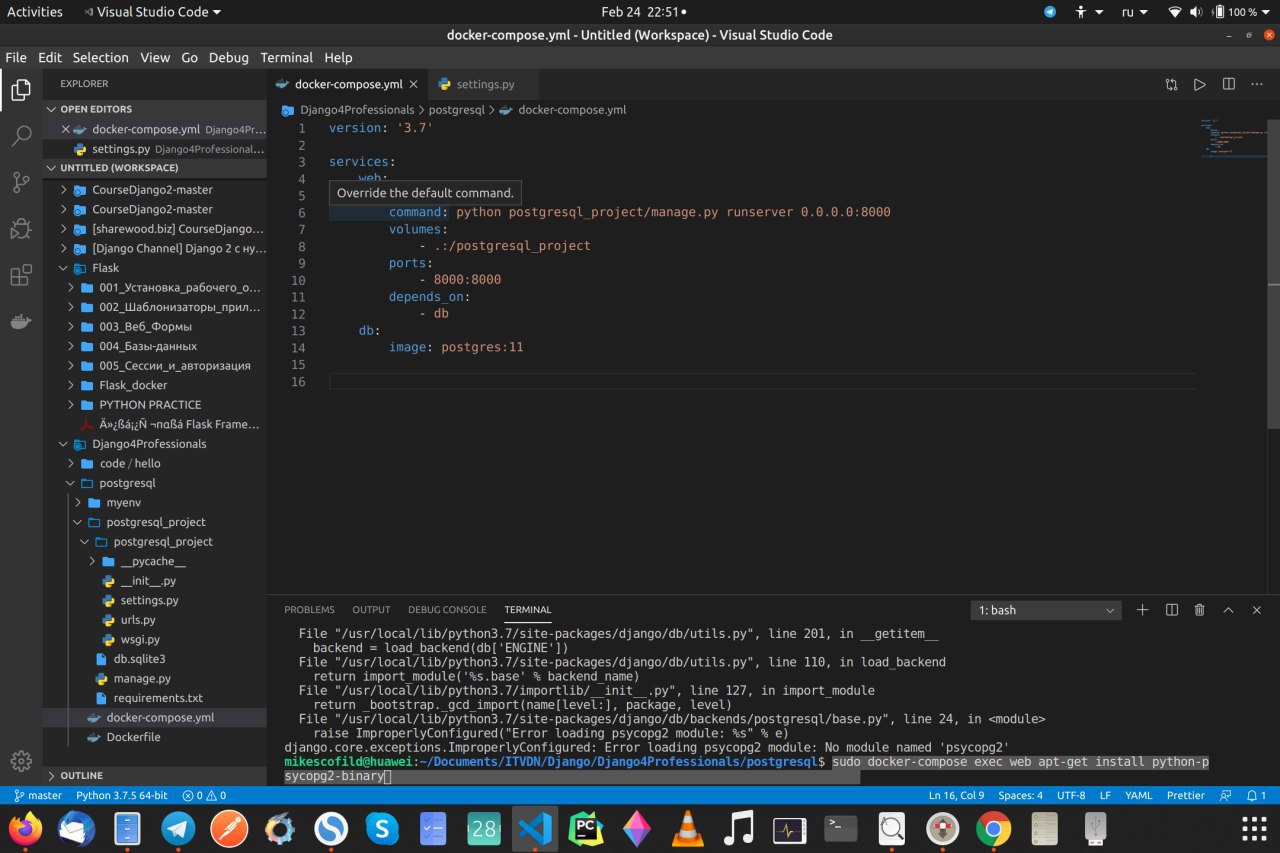Click the Run file play icon
This screenshot has width=1280, height=853.
[x=1200, y=85]
